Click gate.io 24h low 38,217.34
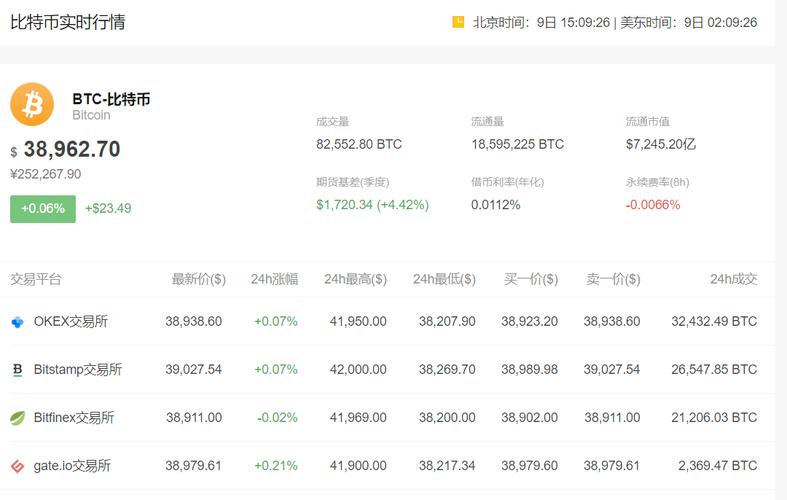 (447, 466)
